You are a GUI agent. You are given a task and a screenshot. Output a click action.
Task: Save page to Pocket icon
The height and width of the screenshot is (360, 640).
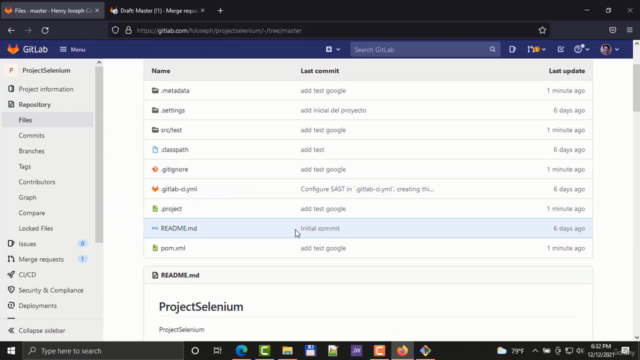[612, 30]
